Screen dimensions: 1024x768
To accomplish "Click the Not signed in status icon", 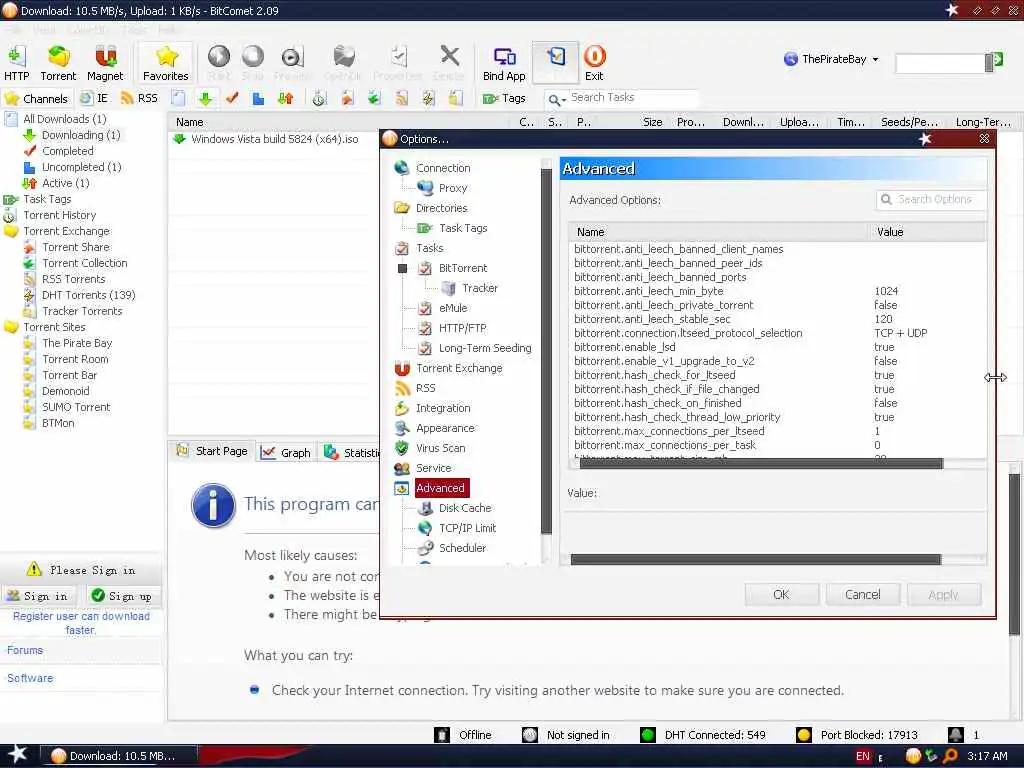I will 530,735.
